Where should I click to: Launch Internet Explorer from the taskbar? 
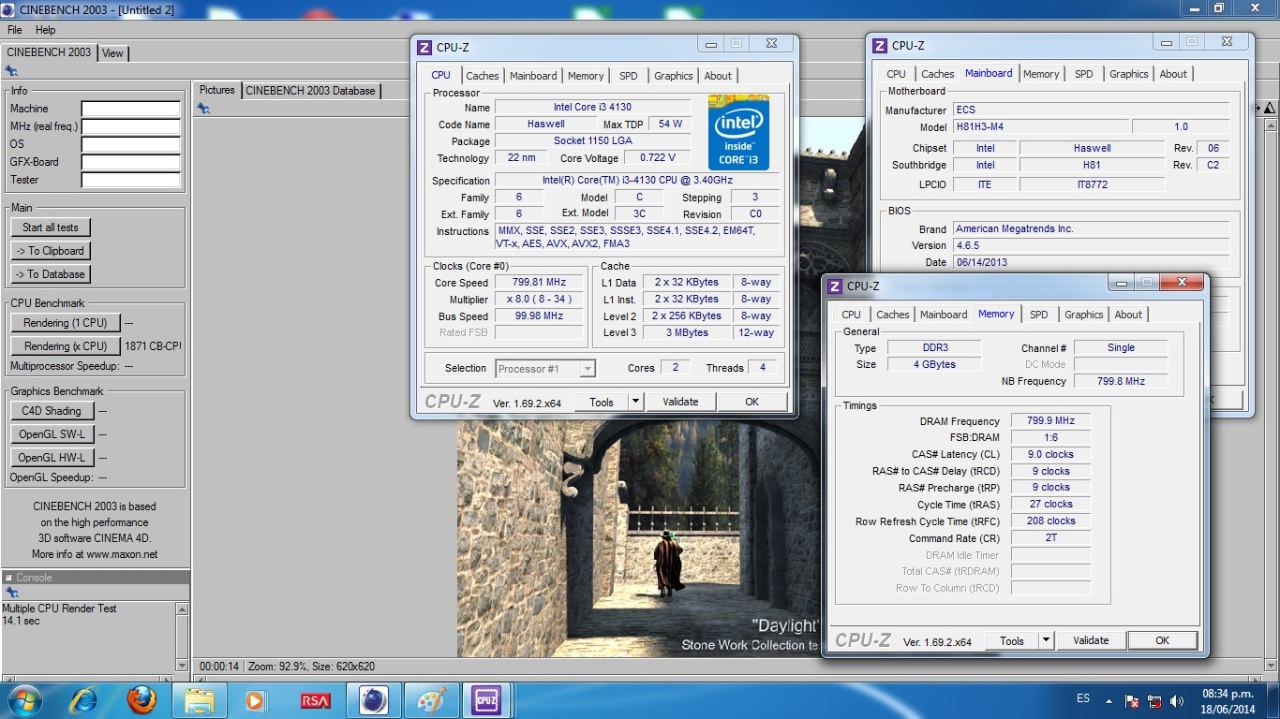click(84, 700)
